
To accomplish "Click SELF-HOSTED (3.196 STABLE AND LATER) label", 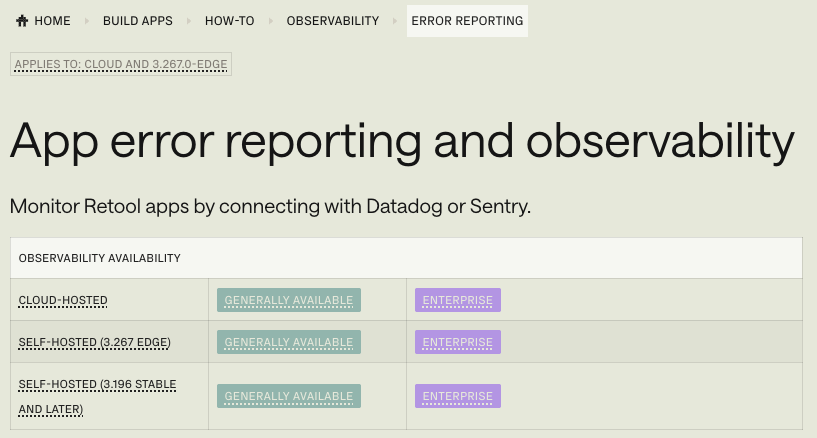I will point(97,397).
